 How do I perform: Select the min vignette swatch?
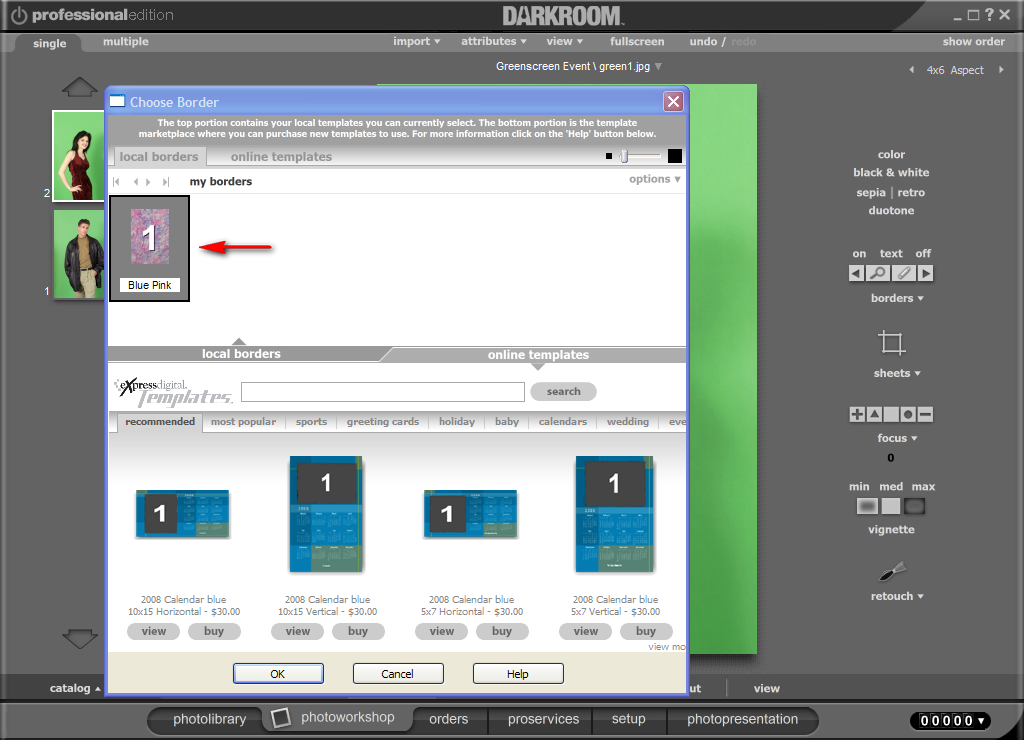[867, 506]
